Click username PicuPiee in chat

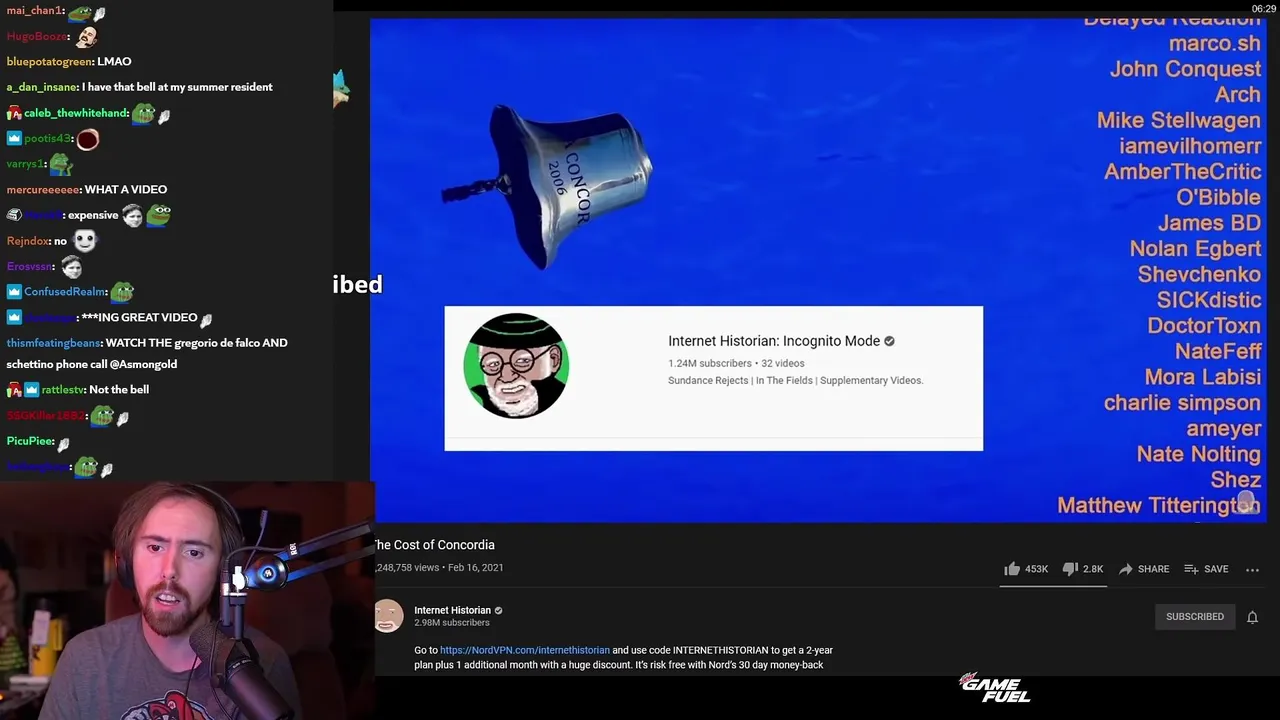[x=29, y=441]
